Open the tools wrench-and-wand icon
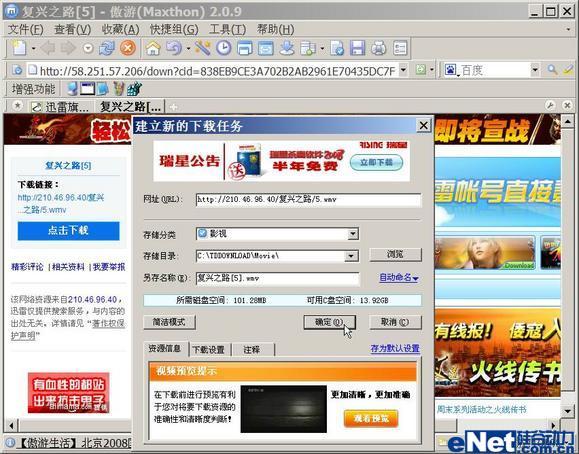The width and height of the screenshot is (579, 454). tap(203, 48)
